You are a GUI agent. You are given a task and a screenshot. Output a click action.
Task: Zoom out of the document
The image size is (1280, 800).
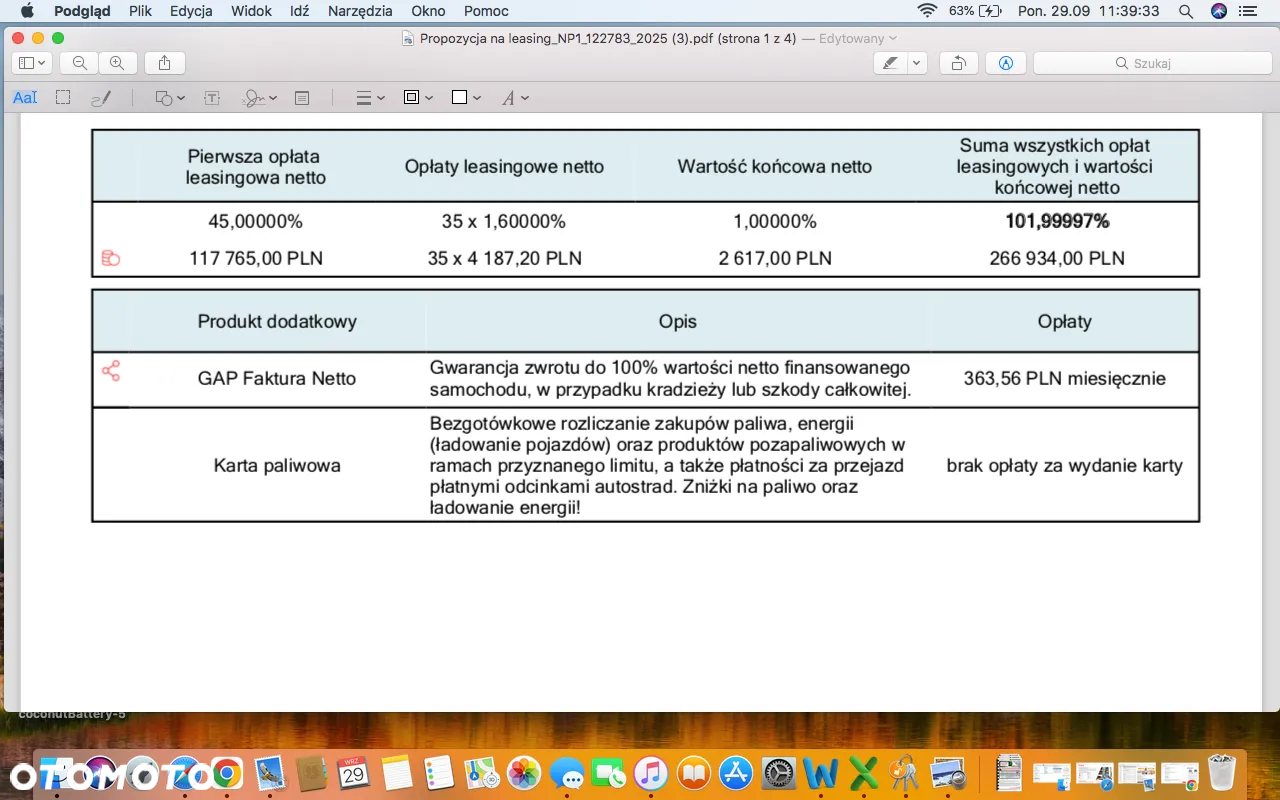[80, 63]
